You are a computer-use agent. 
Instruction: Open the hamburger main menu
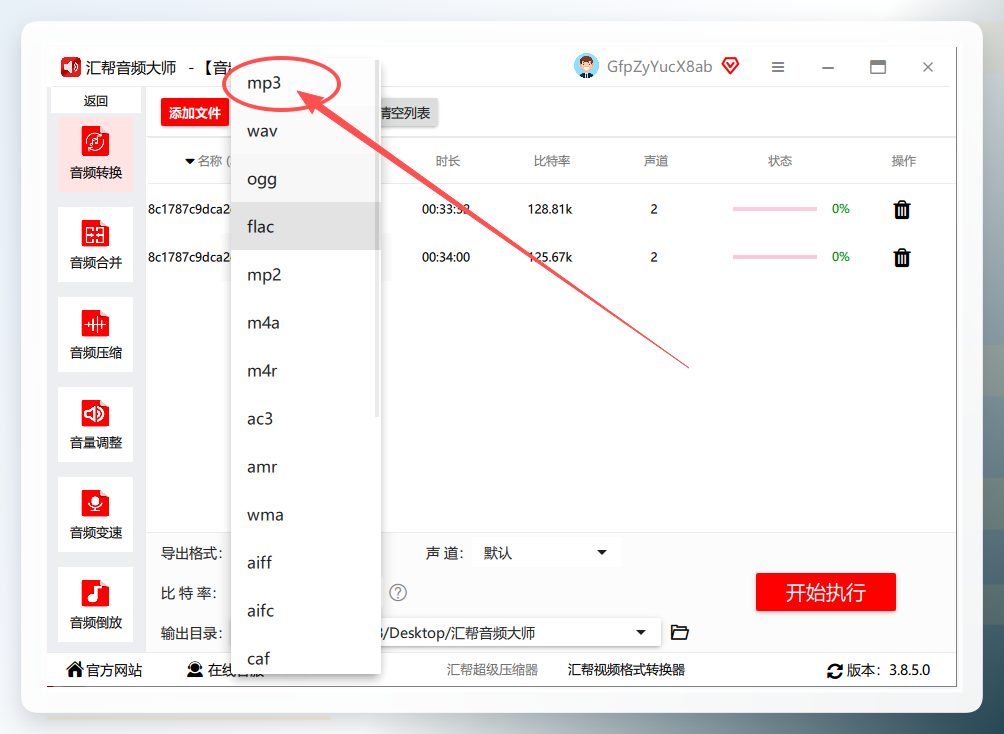pyautogui.click(x=778, y=67)
